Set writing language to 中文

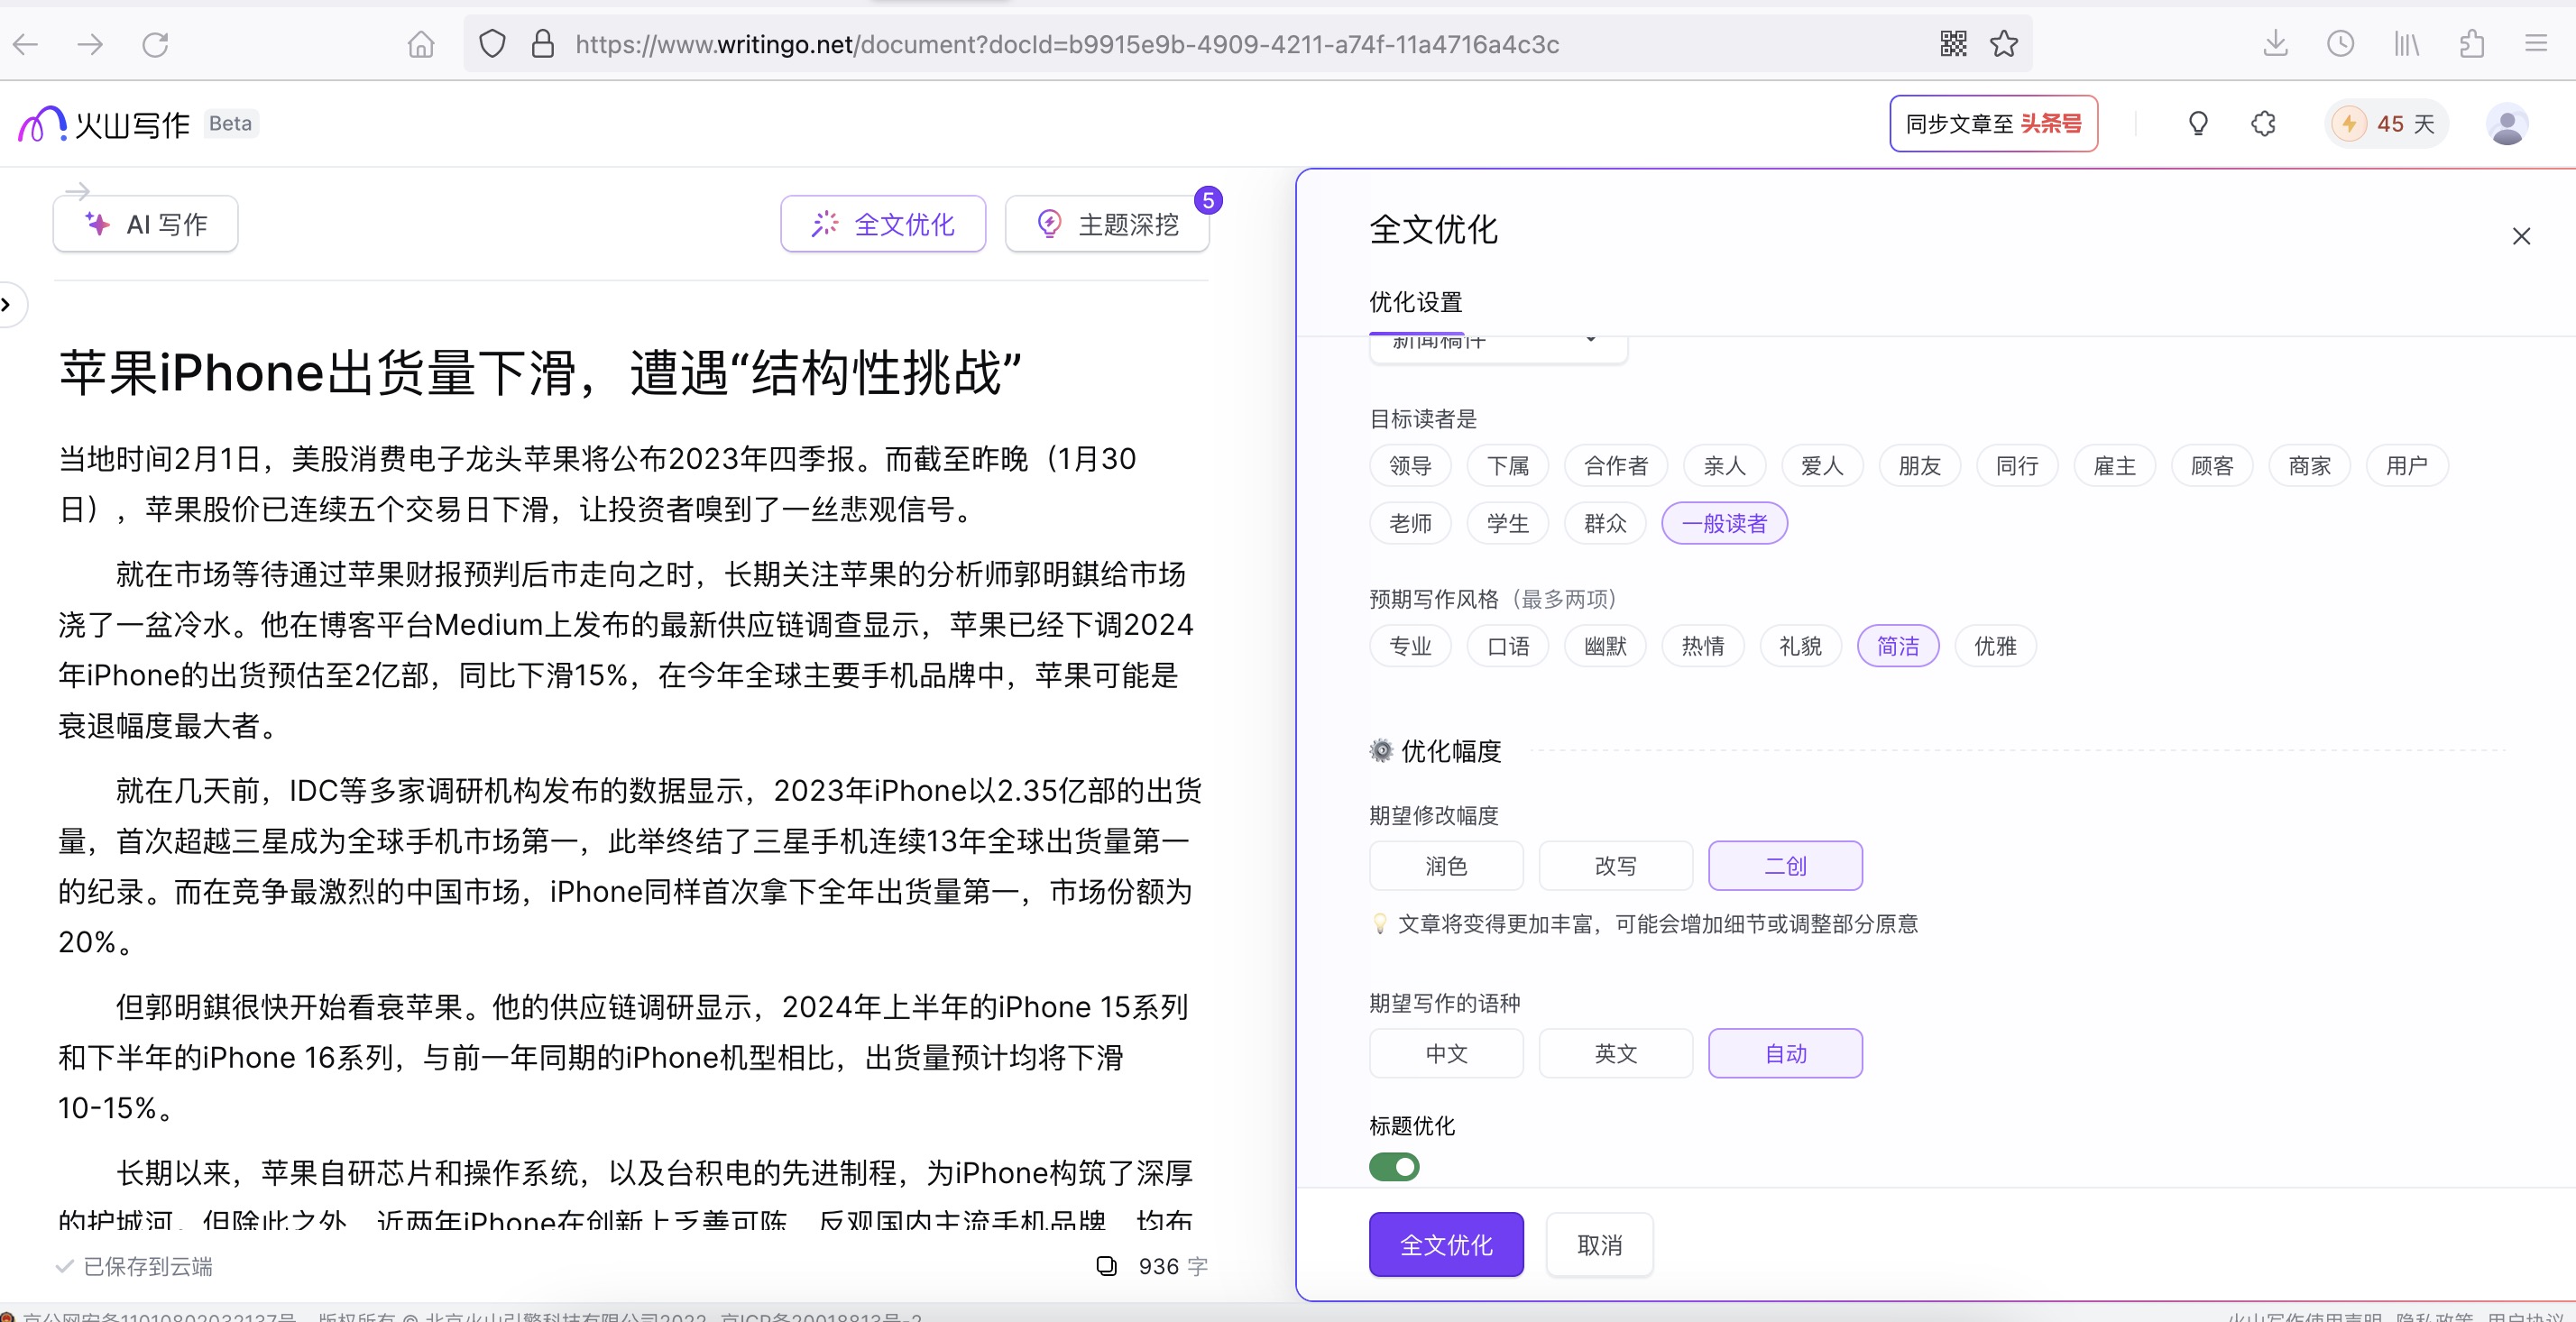pyautogui.click(x=1446, y=1053)
